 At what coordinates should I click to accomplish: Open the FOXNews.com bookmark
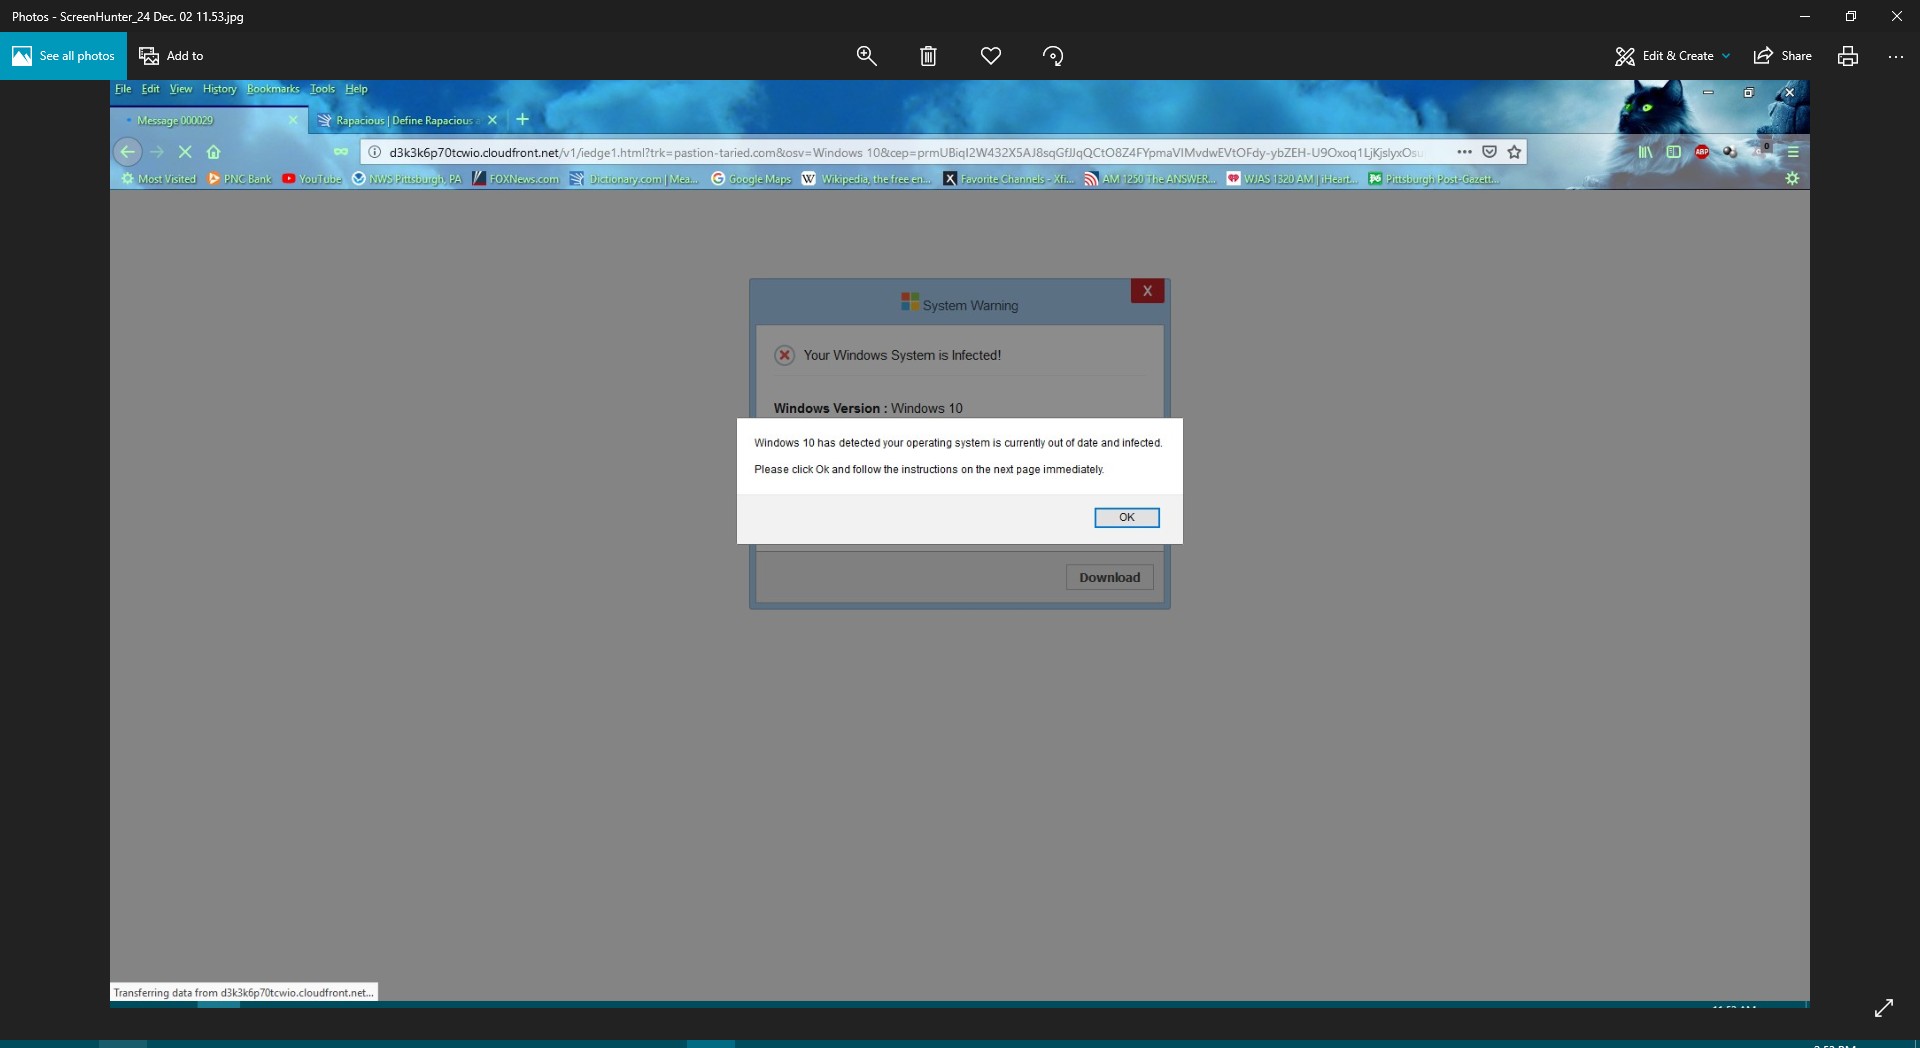click(515, 179)
